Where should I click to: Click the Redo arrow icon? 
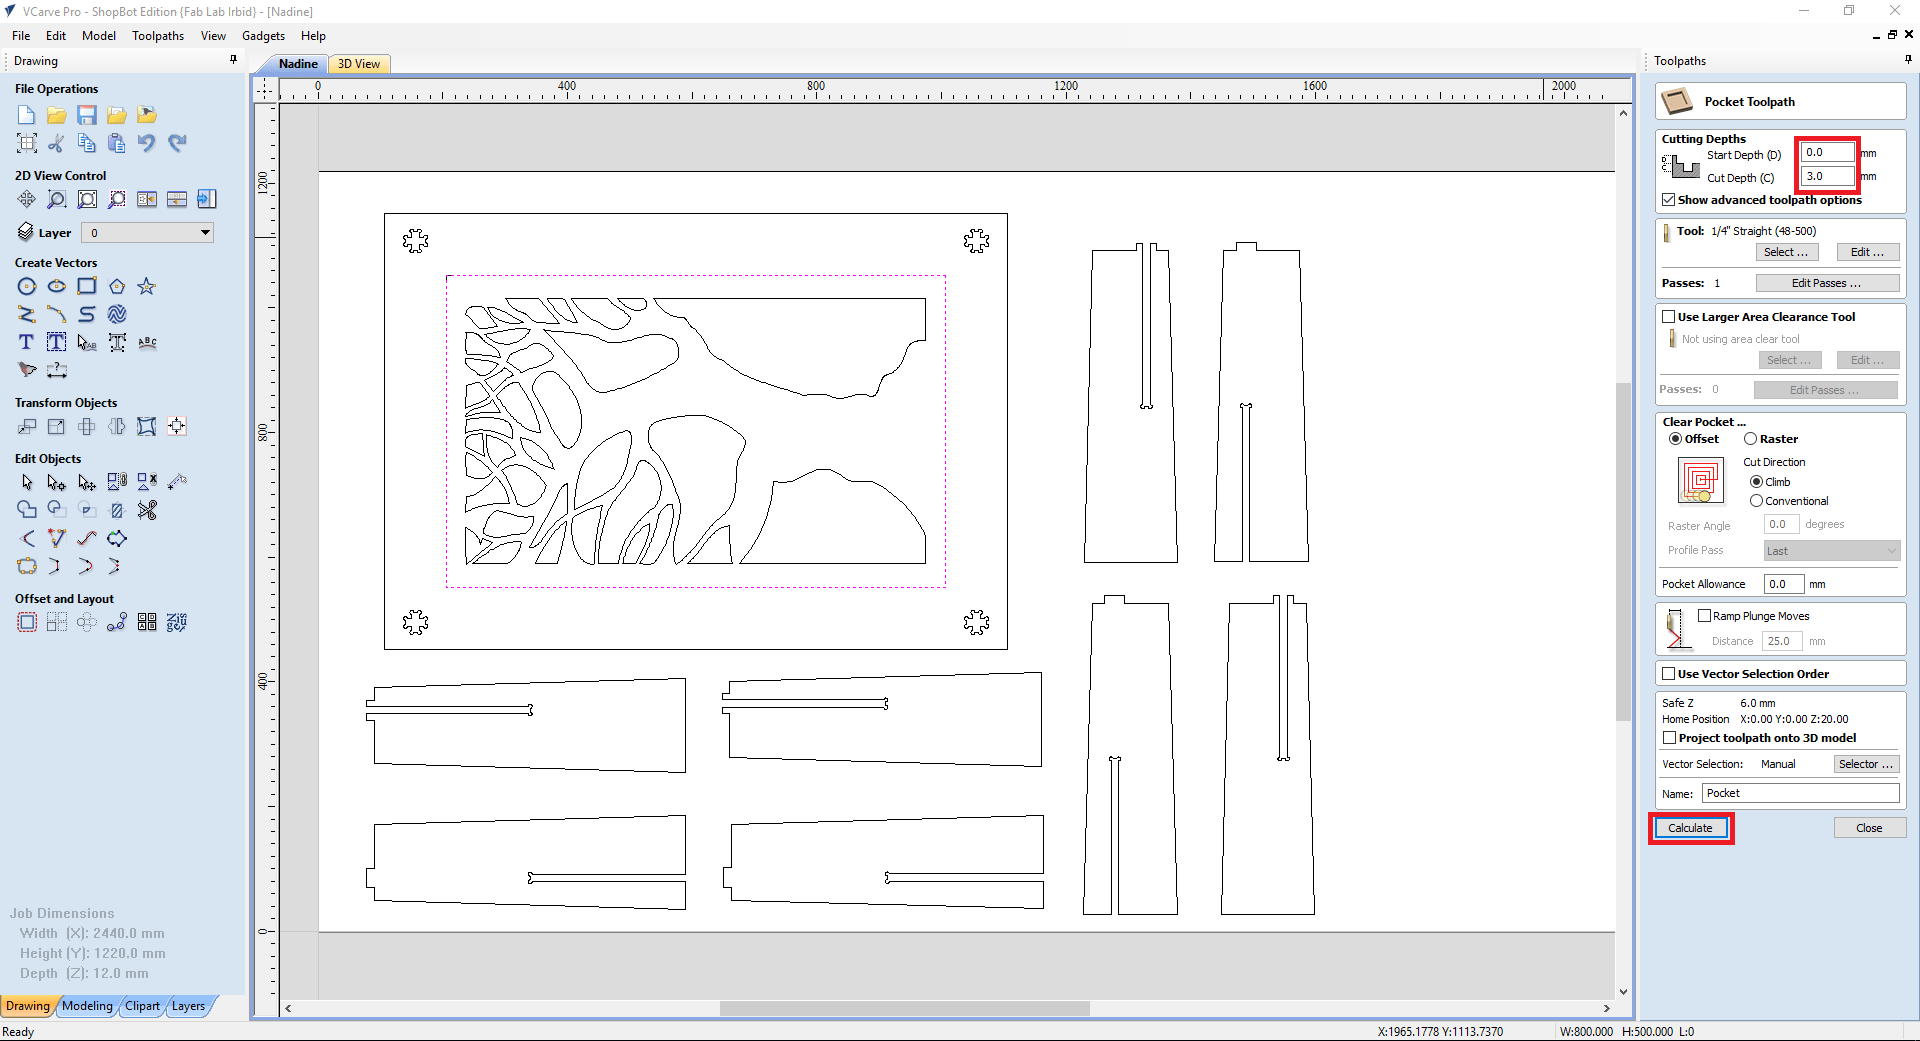tap(177, 143)
